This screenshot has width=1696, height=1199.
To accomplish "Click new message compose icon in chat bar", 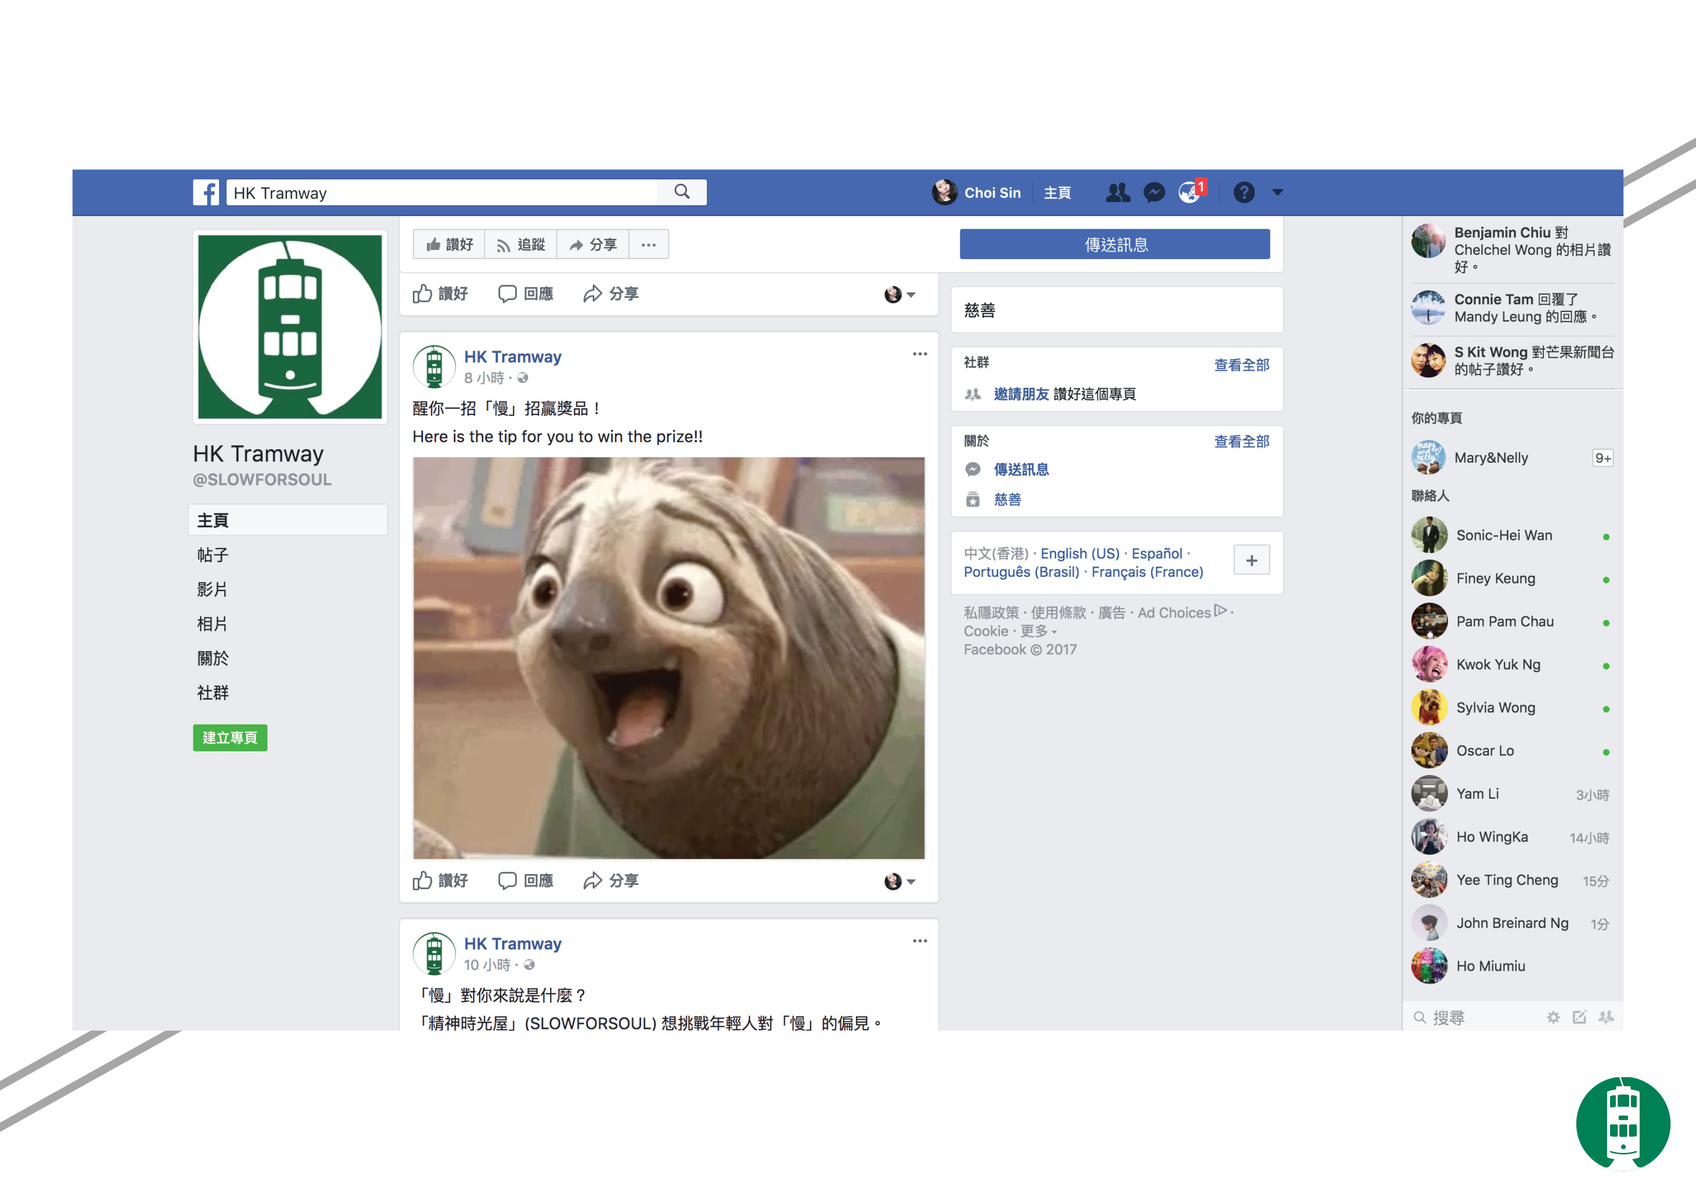I will 1580,1017.
